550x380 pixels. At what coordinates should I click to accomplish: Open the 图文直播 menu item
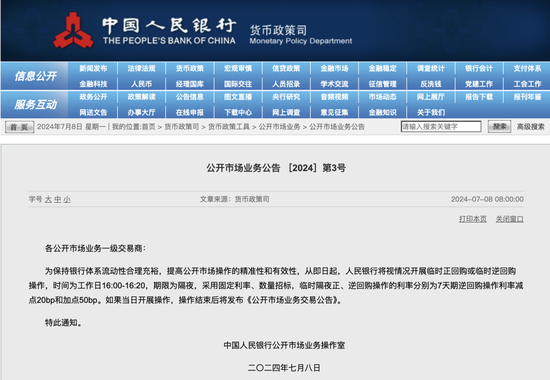point(238,97)
